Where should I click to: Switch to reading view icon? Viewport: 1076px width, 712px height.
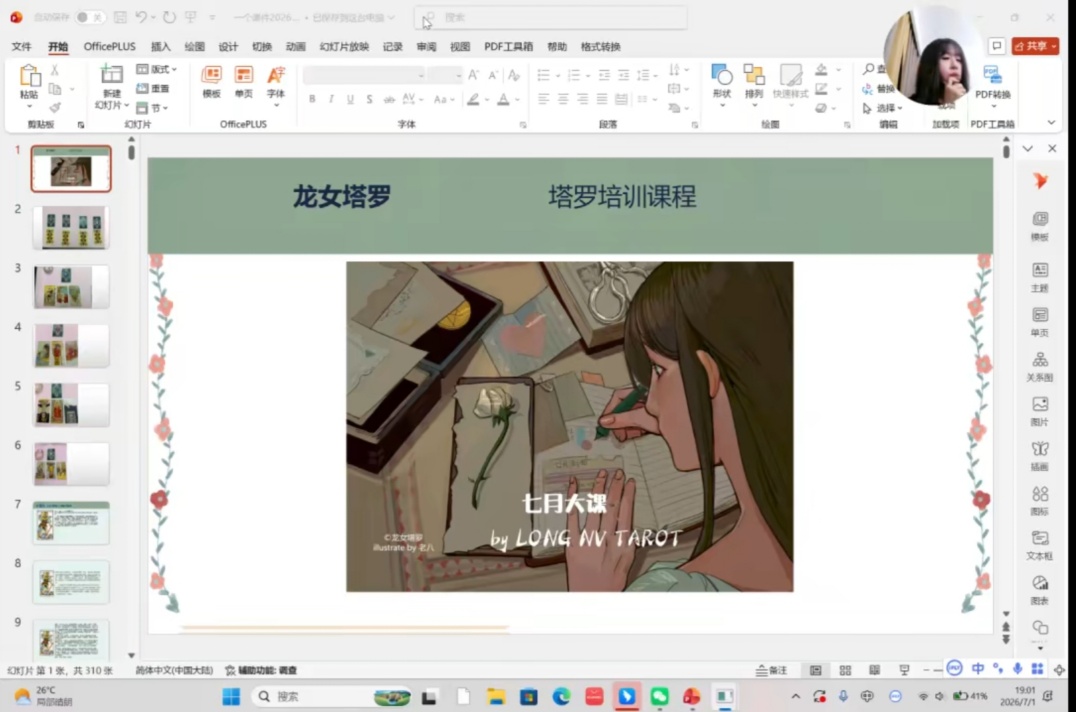pos(874,670)
